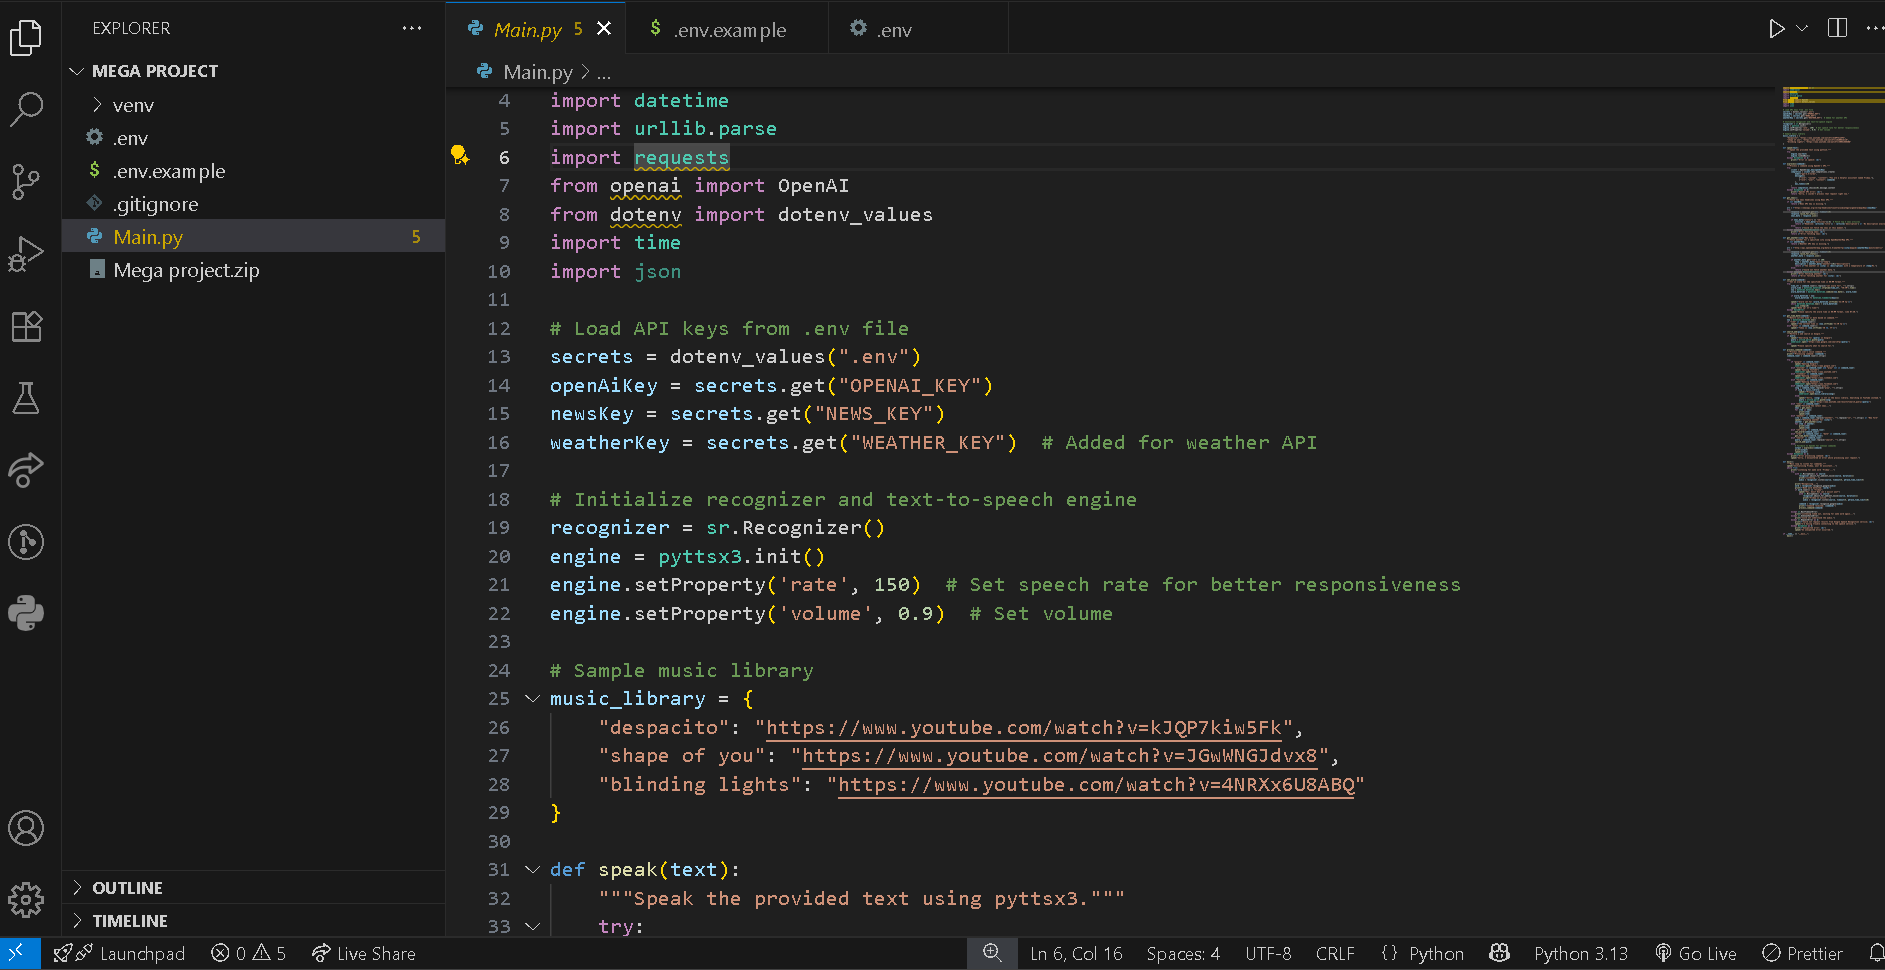Start Go Live server
1885x970 pixels.
click(1696, 954)
